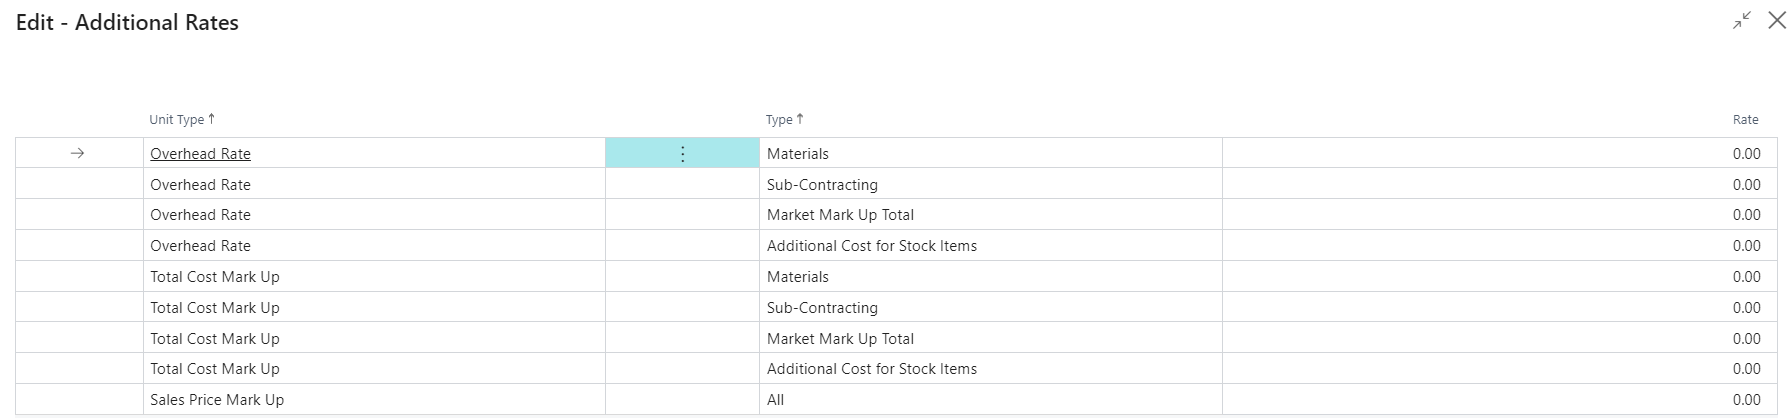Viewport: 1792px width, 418px height.
Task: Sort by Type column header
Action: (779, 119)
